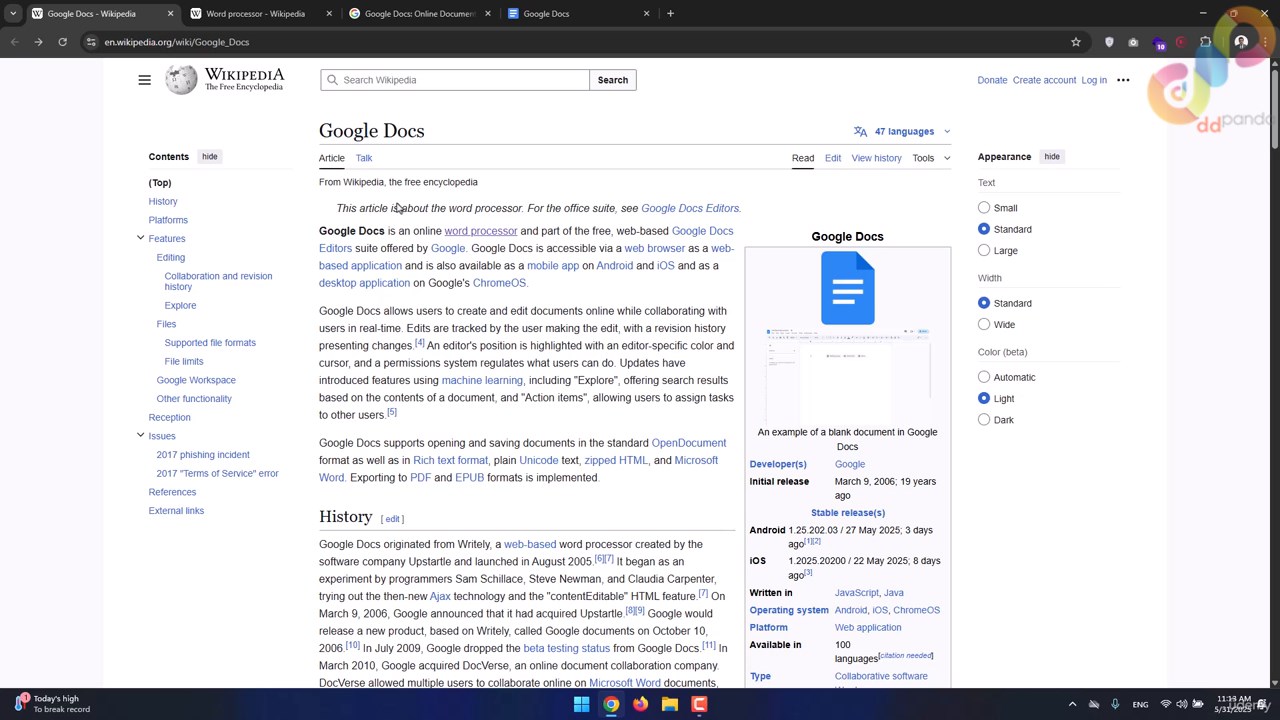Open the weather widget Today's high
This screenshot has height=720, width=1280.
[x=52, y=704]
